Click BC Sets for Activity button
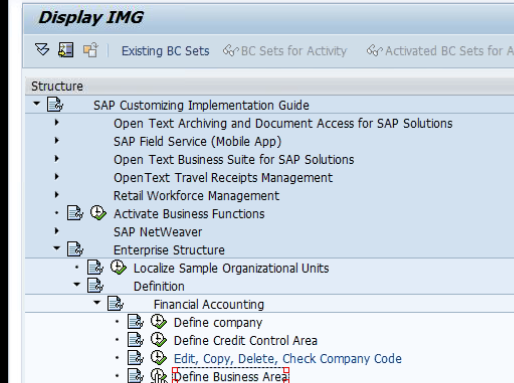The image size is (514, 383). click(x=285, y=51)
